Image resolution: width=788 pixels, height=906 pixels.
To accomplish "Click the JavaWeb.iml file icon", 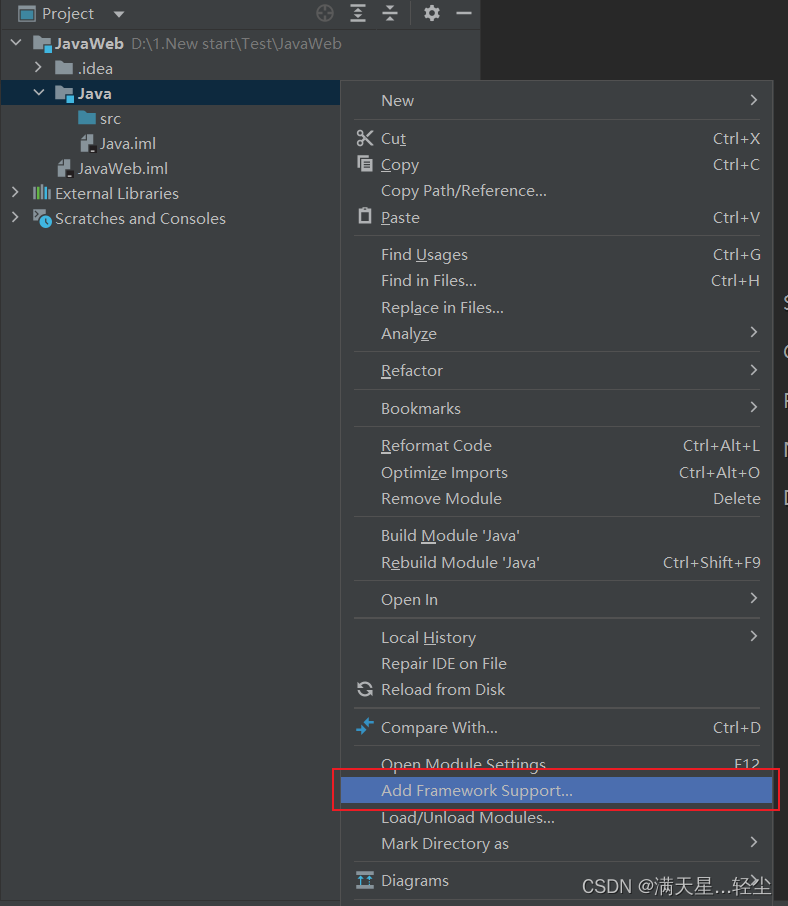I will [x=65, y=168].
